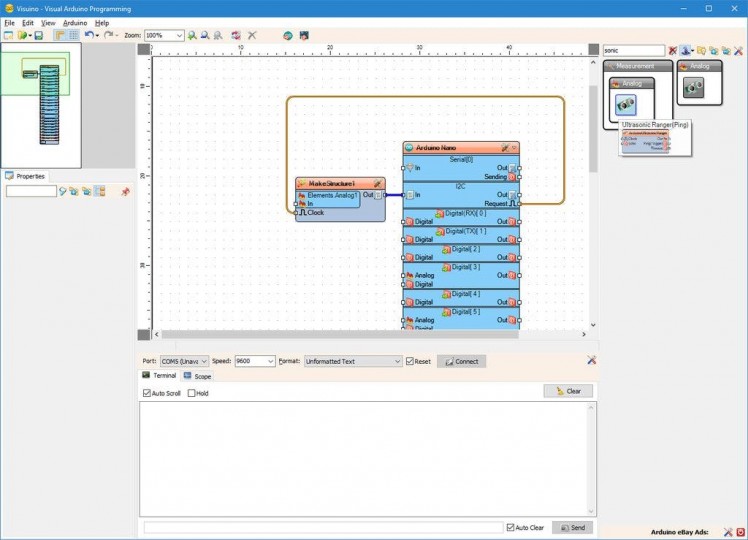Click the component search field containing sonic
Viewport: 748px width, 540px height.
(633, 50)
